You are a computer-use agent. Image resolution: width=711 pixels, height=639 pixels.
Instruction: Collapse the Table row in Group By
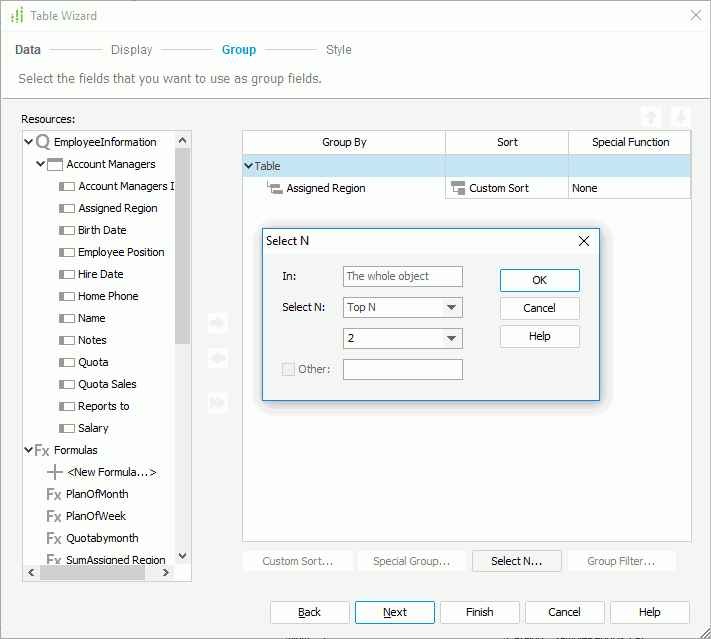tap(248, 166)
